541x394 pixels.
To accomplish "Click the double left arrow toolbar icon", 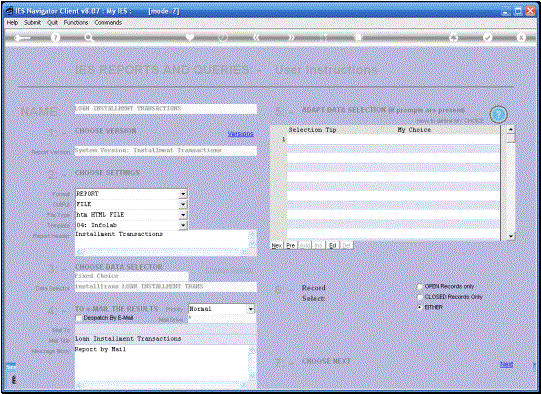I will point(256,37).
